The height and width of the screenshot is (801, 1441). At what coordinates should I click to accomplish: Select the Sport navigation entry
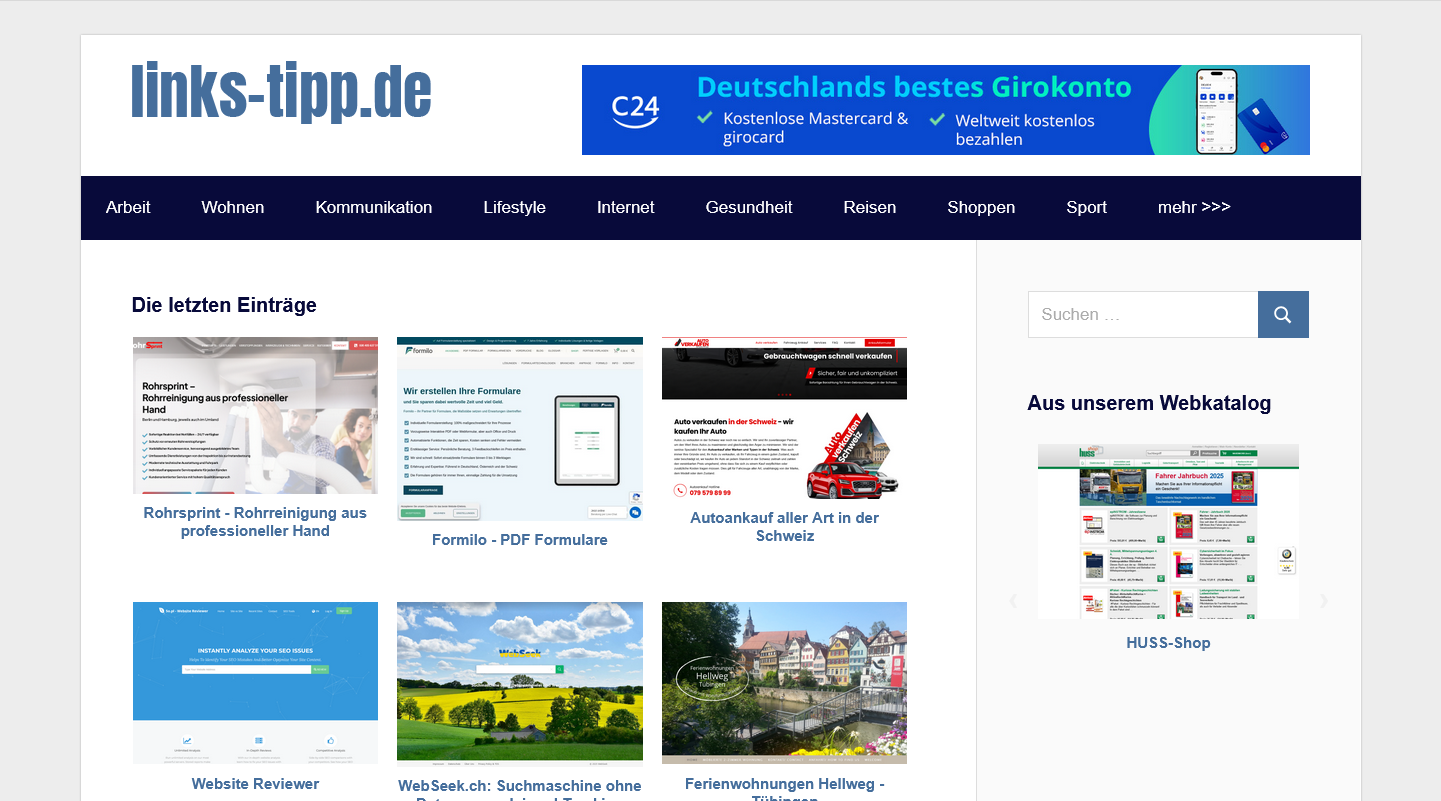click(x=1086, y=207)
